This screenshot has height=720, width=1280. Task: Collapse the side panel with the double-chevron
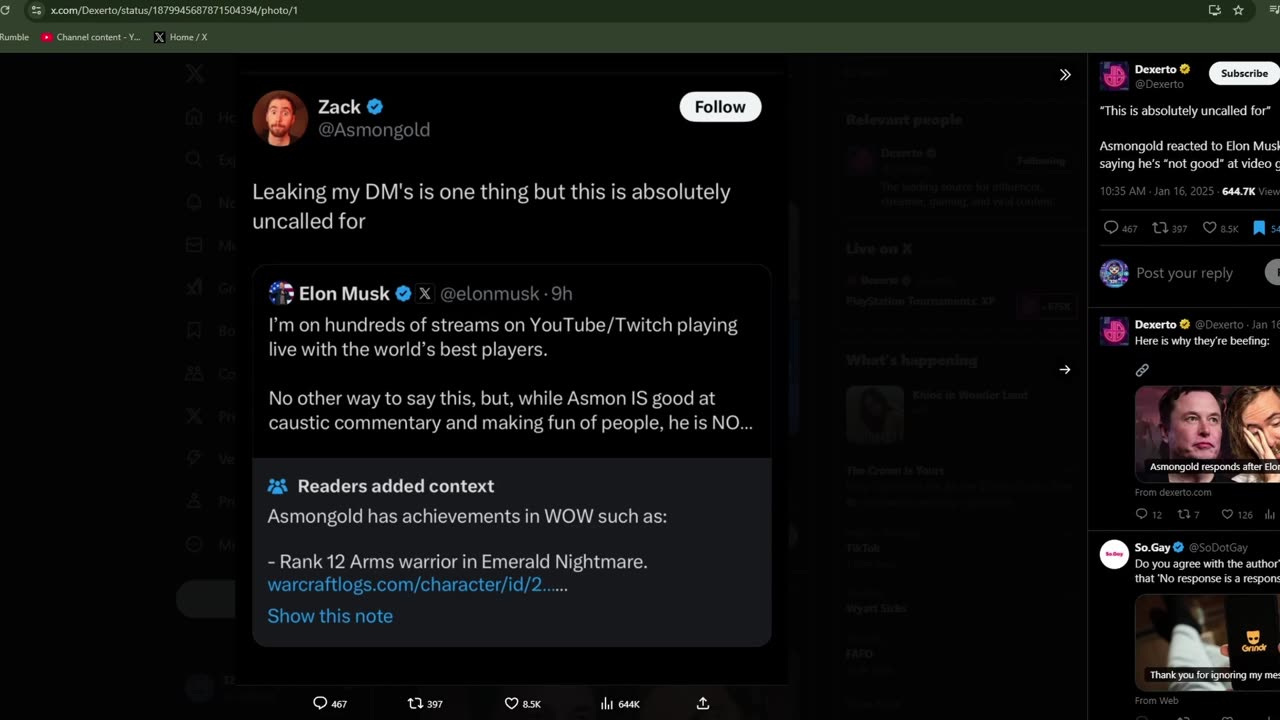click(x=1065, y=74)
